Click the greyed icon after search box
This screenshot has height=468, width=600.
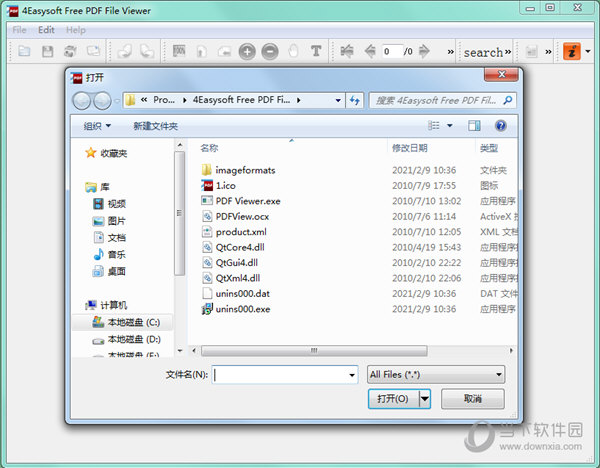pos(532,51)
